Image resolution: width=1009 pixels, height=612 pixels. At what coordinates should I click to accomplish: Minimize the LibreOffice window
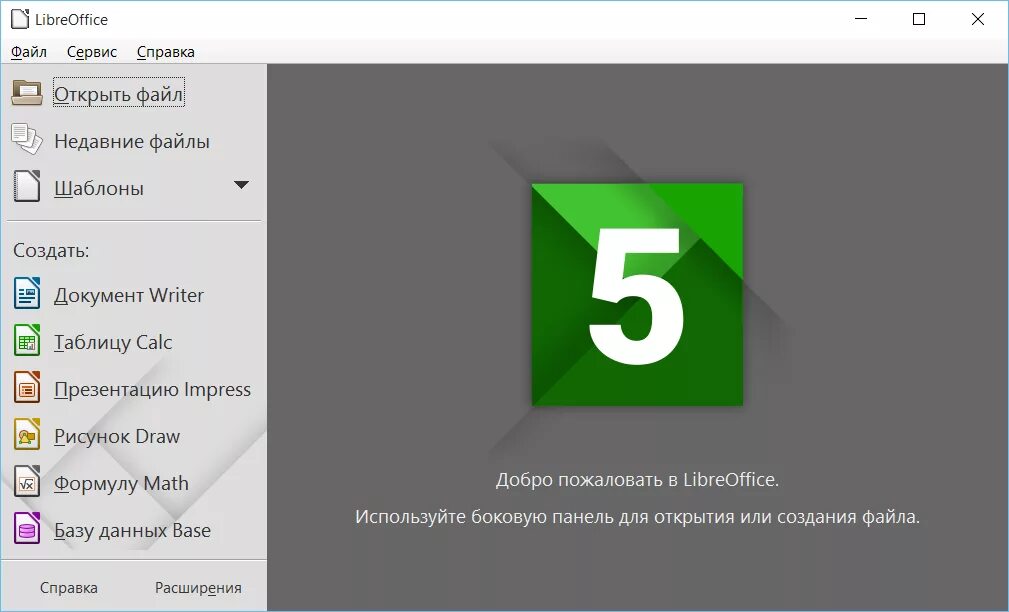[861, 19]
